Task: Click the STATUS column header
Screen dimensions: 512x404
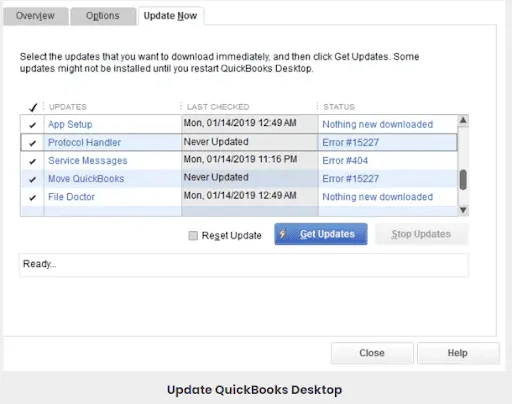Action: point(339,107)
